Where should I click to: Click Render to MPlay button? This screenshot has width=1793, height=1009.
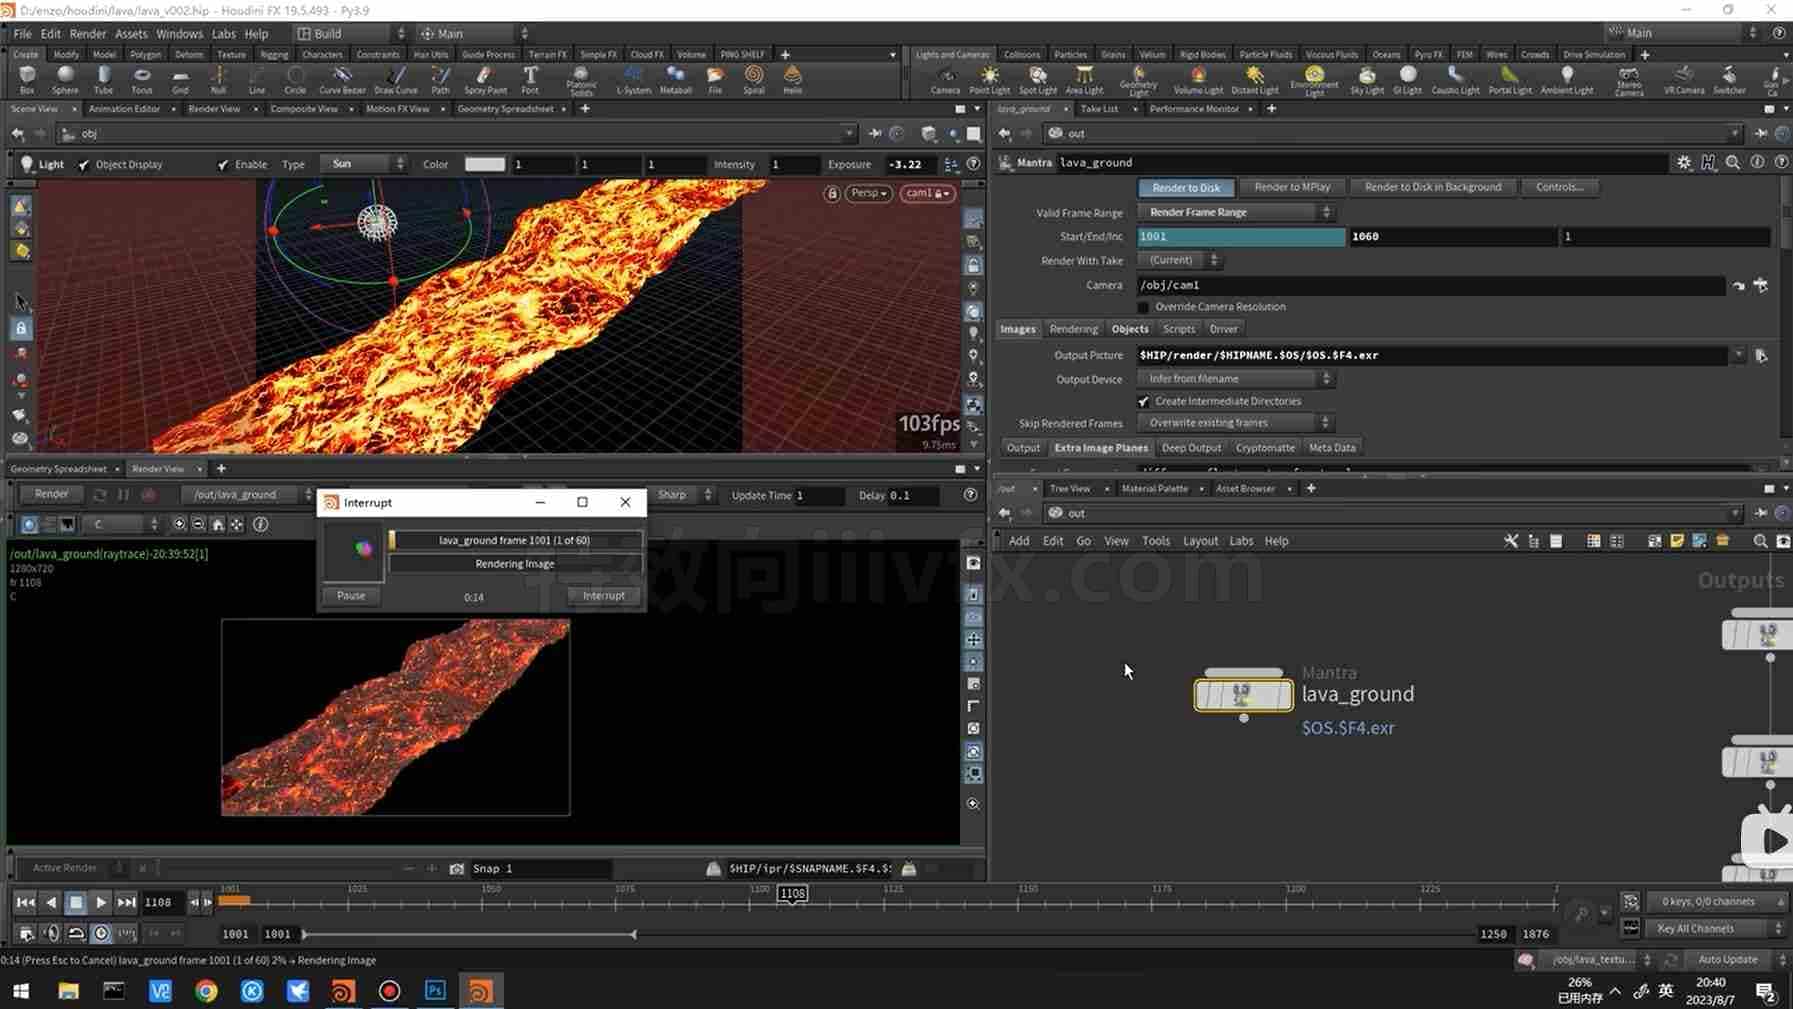(1292, 187)
